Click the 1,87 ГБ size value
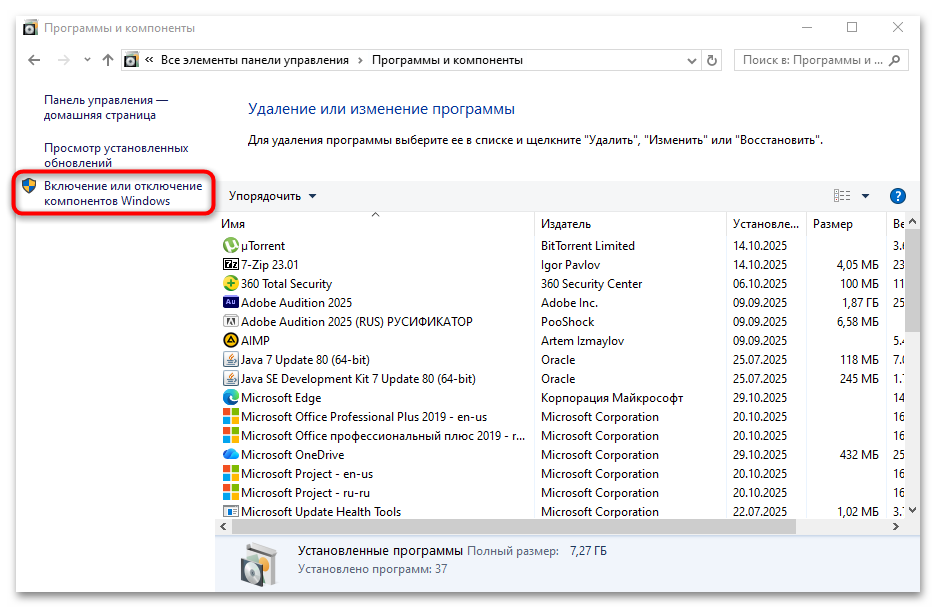This screenshot has height=608, width=936. (x=860, y=303)
